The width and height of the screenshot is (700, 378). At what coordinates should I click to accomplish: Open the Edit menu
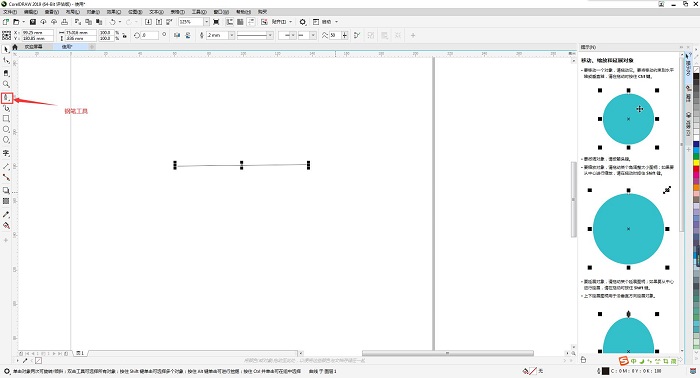(31, 12)
